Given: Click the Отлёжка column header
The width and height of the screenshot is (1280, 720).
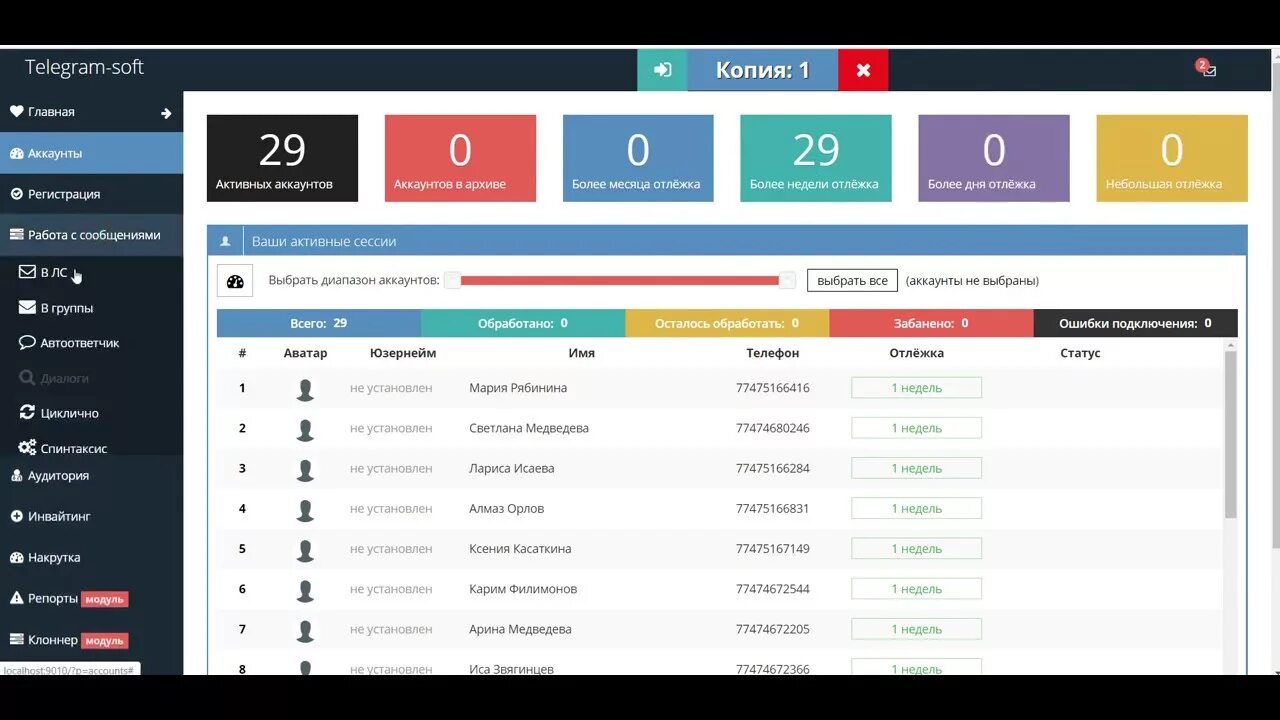Looking at the screenshot, I should point(916,353).
